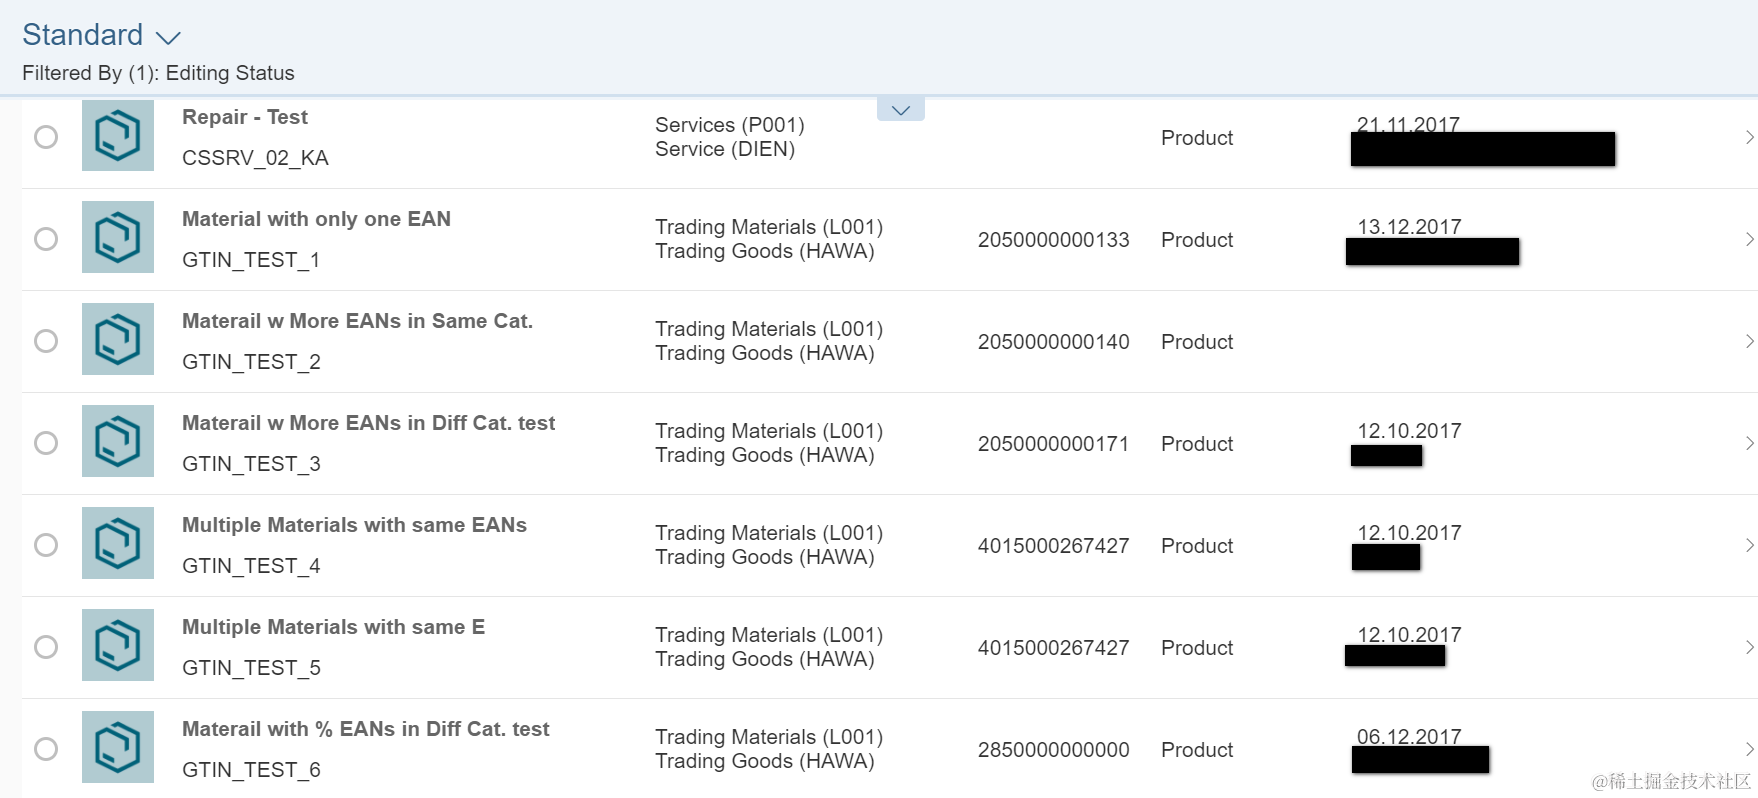
Task: Open details arrow for Repair - Test row
Action: coord(1749,137)
